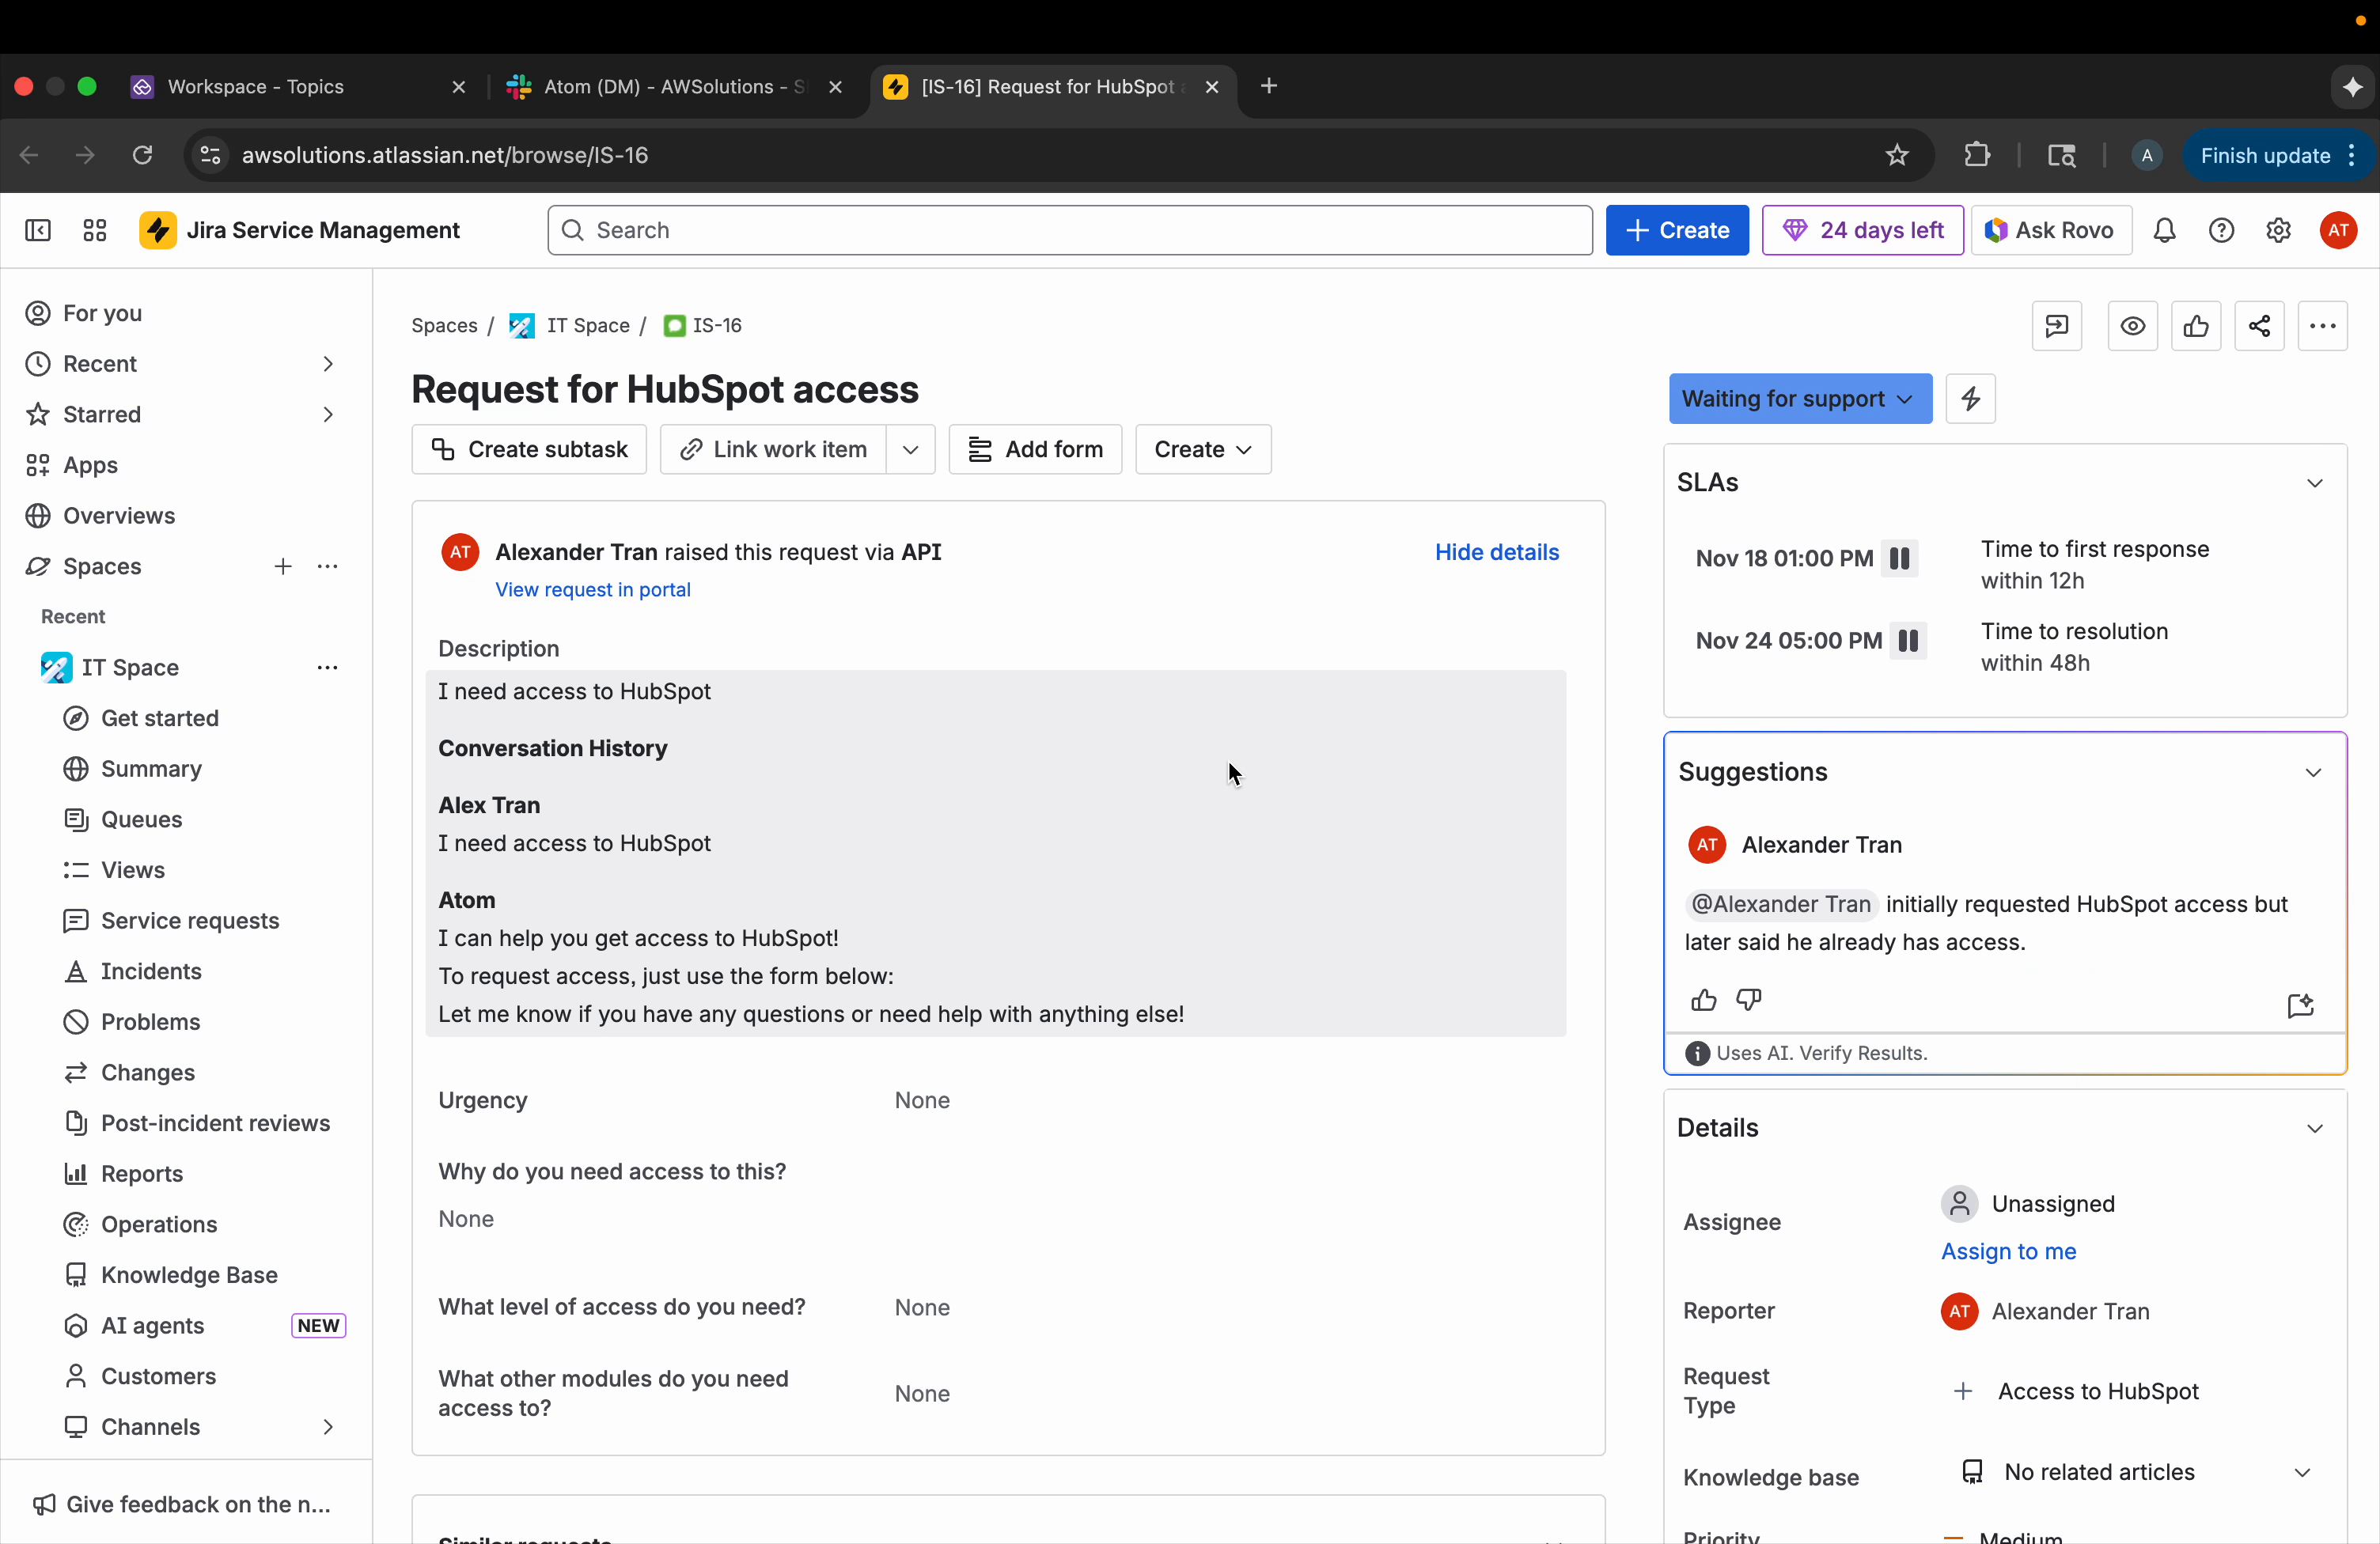2380x1544 pixels.
Task: Collapse the Details panel
Action: click(2316, 1128)
